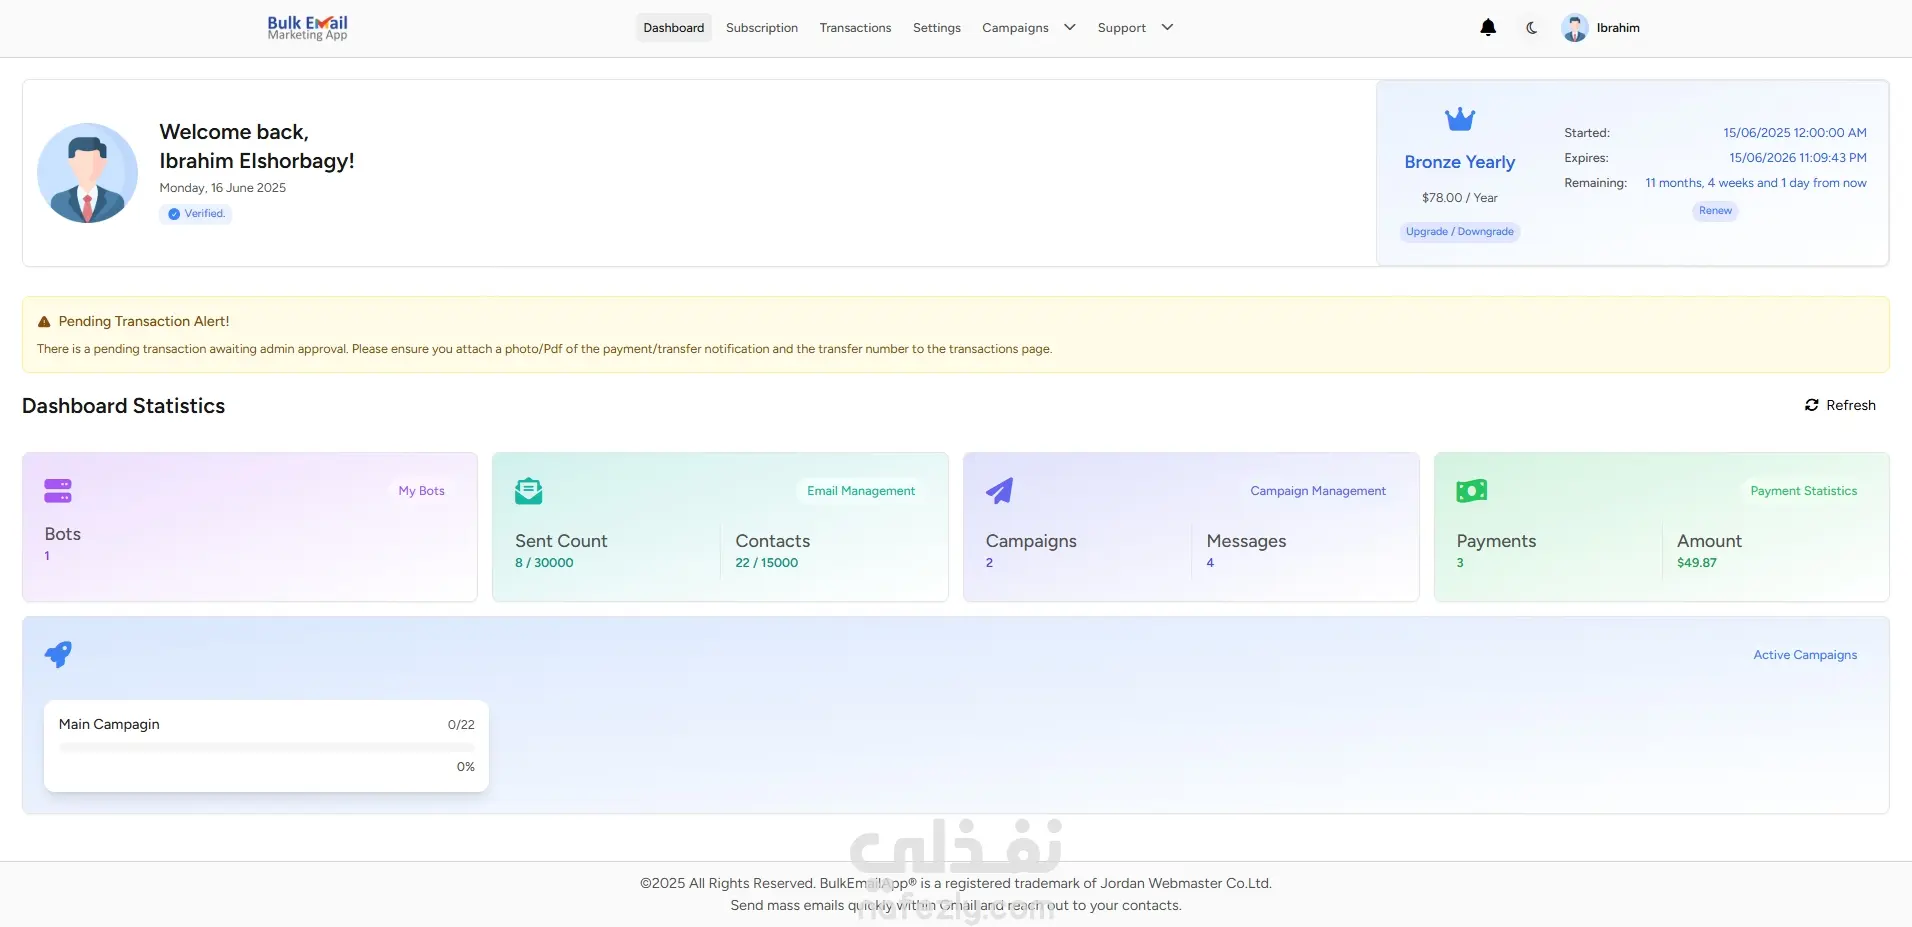Viewport: 1912px width, 927px height.
Task: Go to the Subscription tab
Action: (762, 28)
